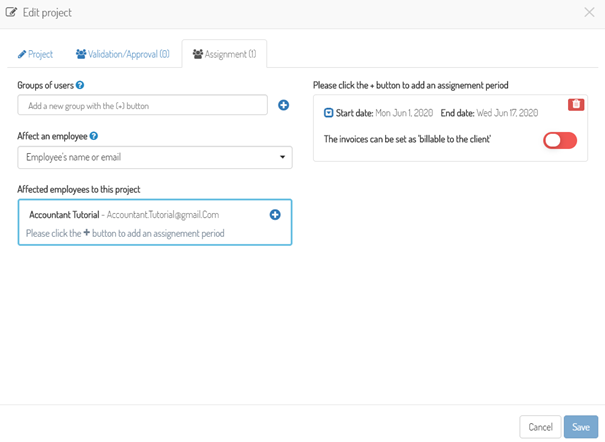Open help icon beside Groups of users

80,85
